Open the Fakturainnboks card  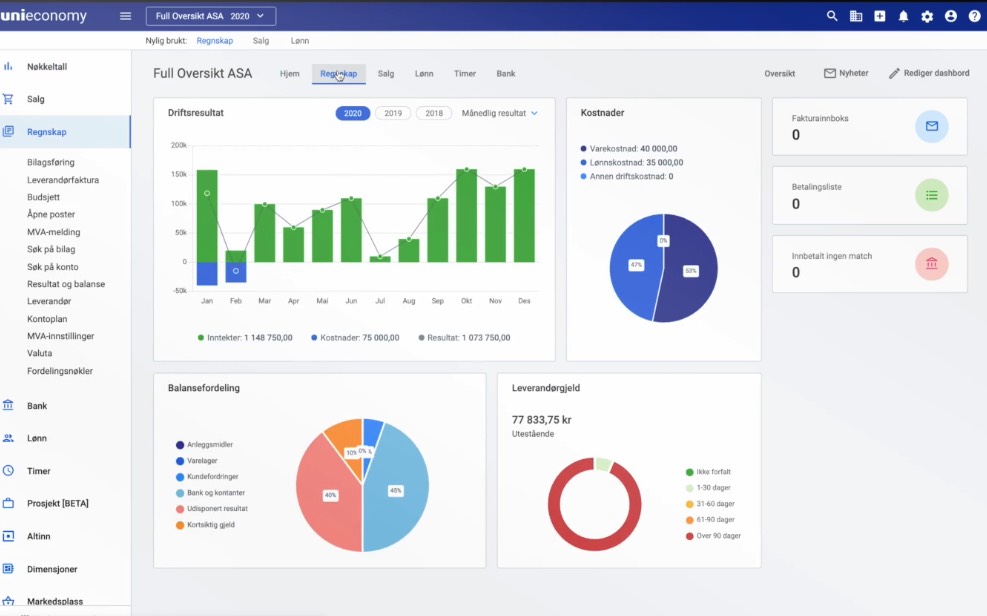(869, 126)
